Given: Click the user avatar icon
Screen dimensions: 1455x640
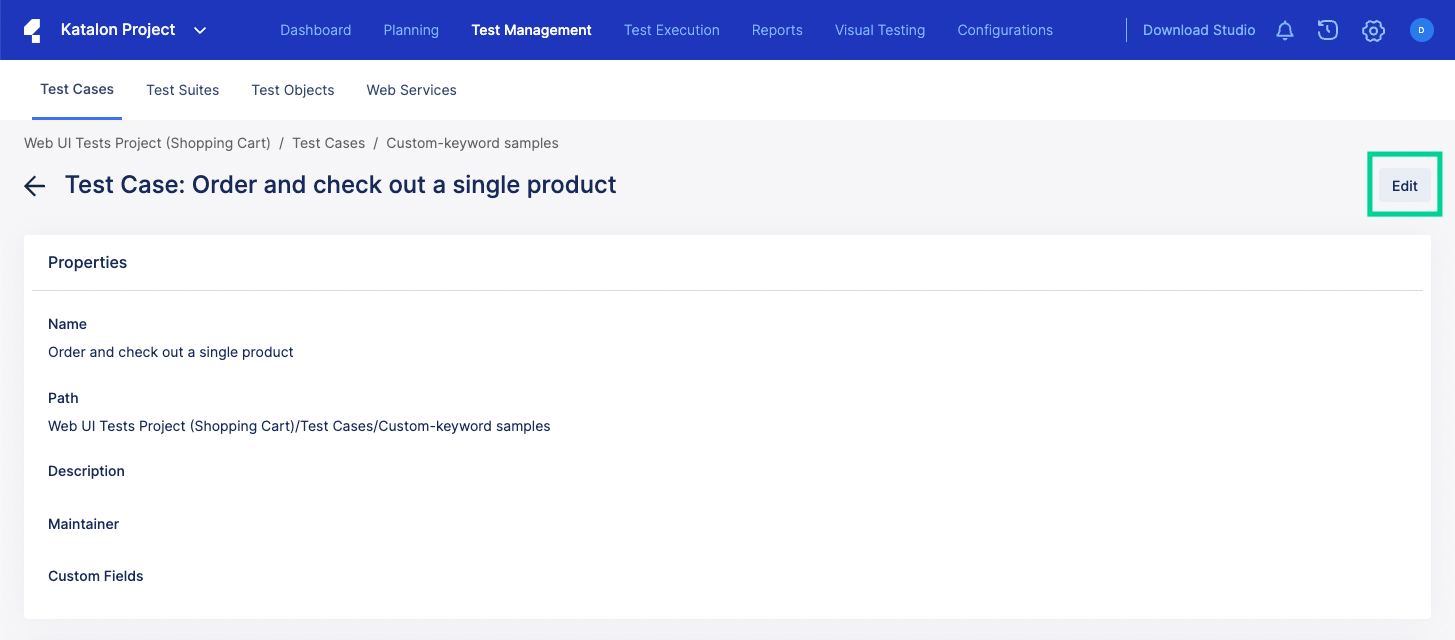Looking at the screenshot, I should [x=1421, y=30].
